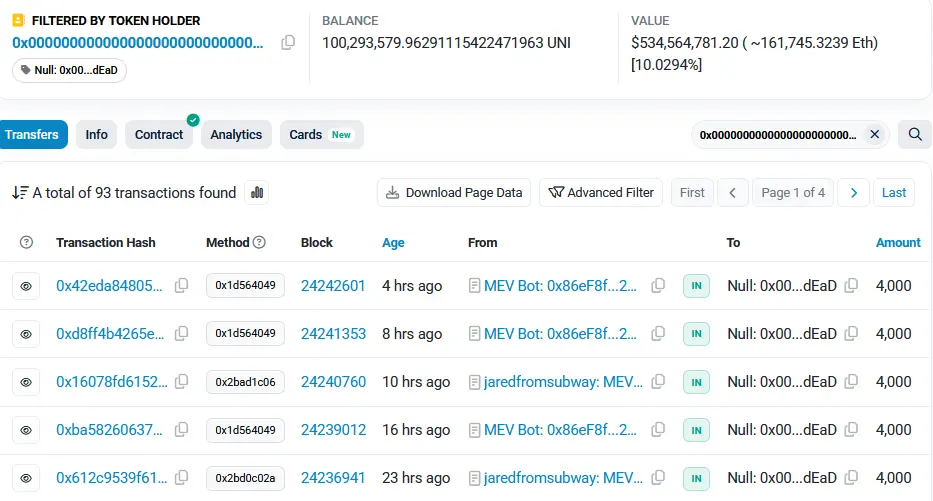
Task: Preview transaction 0x42eda84805 with eye icon
Action: click(26, 286)
